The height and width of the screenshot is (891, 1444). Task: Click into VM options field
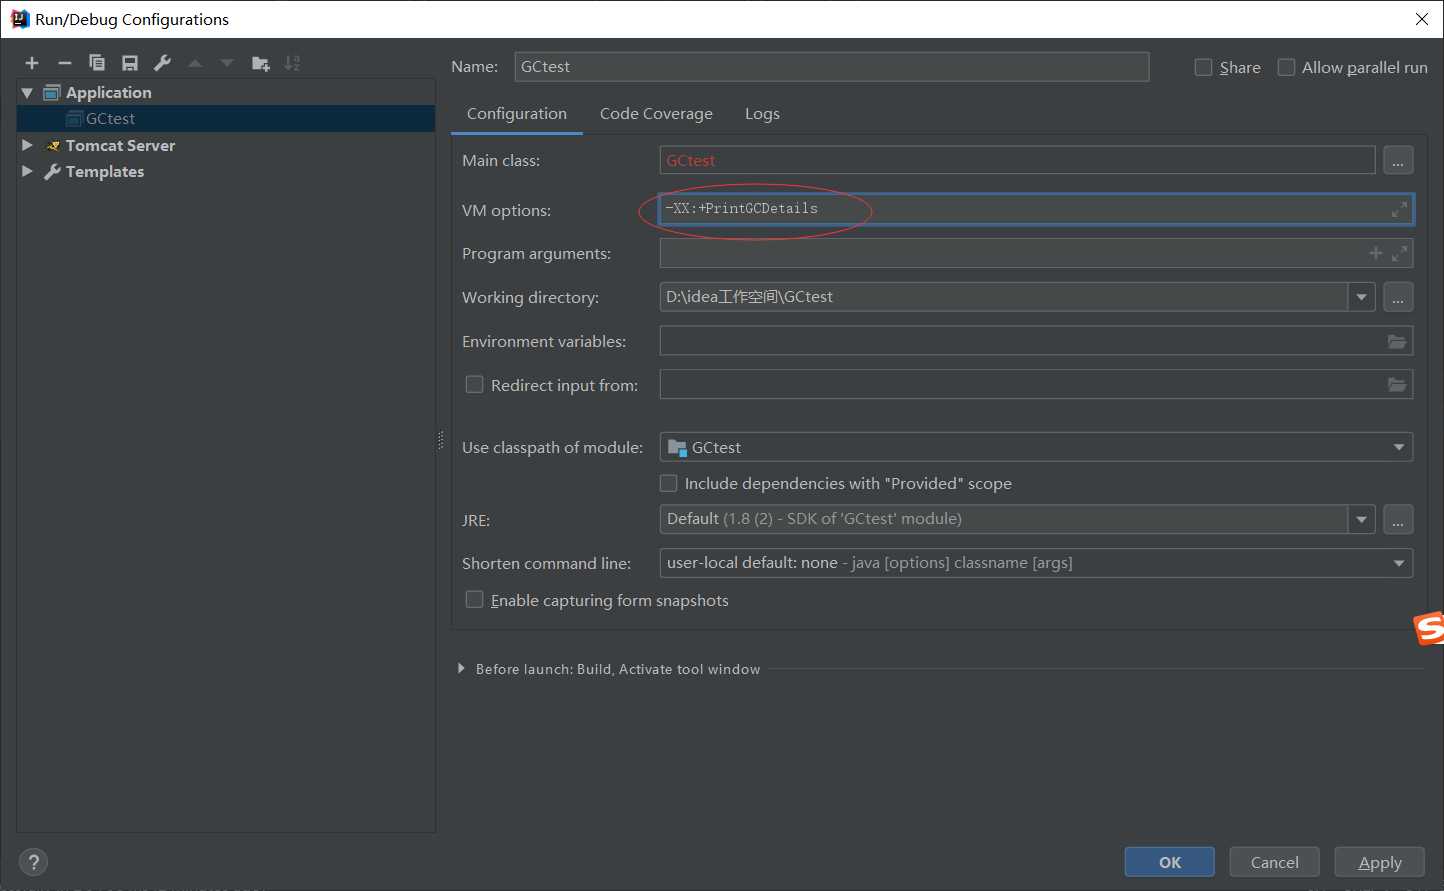point(1036,209)
